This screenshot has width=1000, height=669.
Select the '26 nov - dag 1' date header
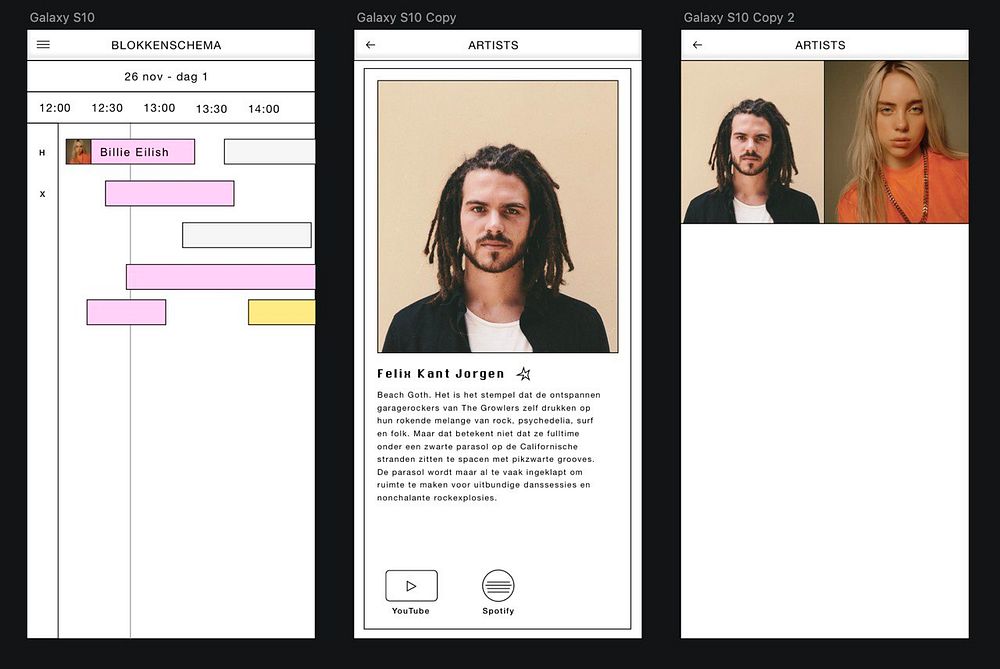click(x=166, y=77)
